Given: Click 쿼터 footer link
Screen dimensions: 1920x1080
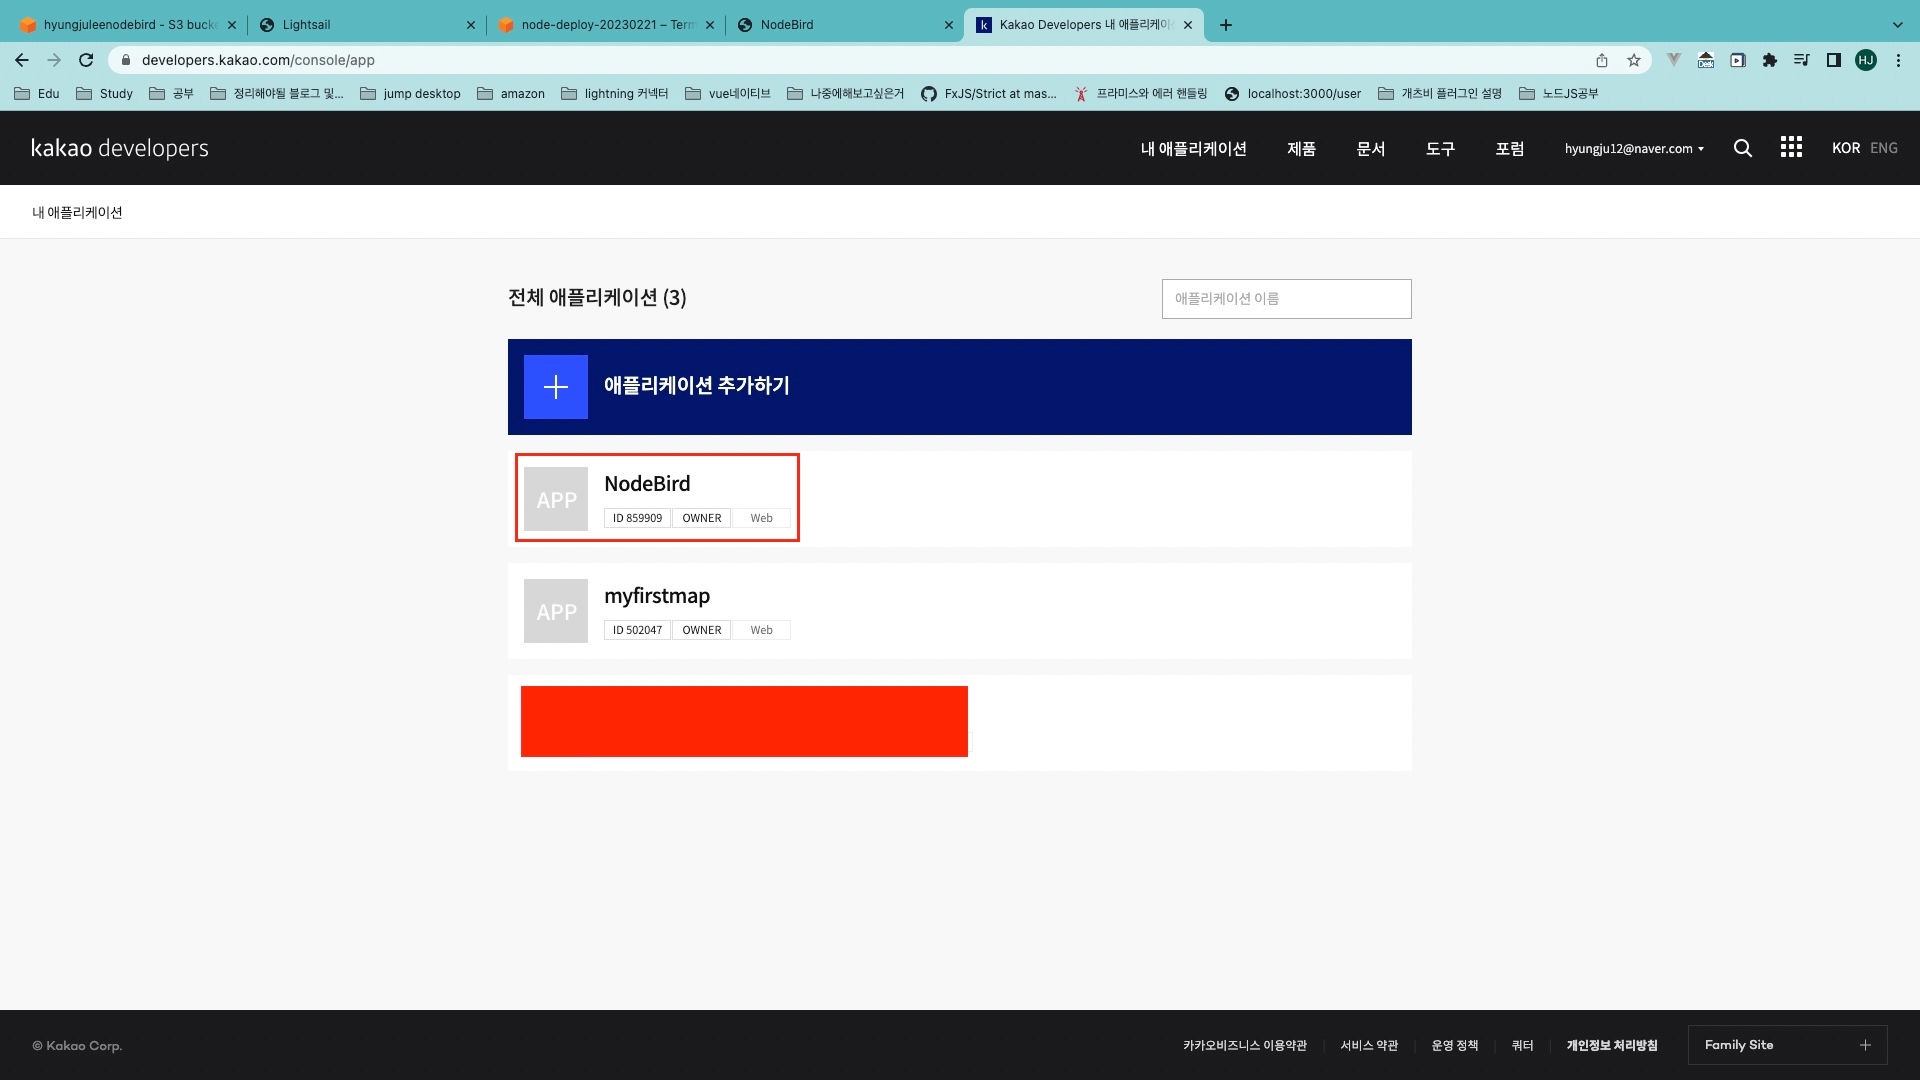Looking at the screenshot, I should click(1522, 1046).
